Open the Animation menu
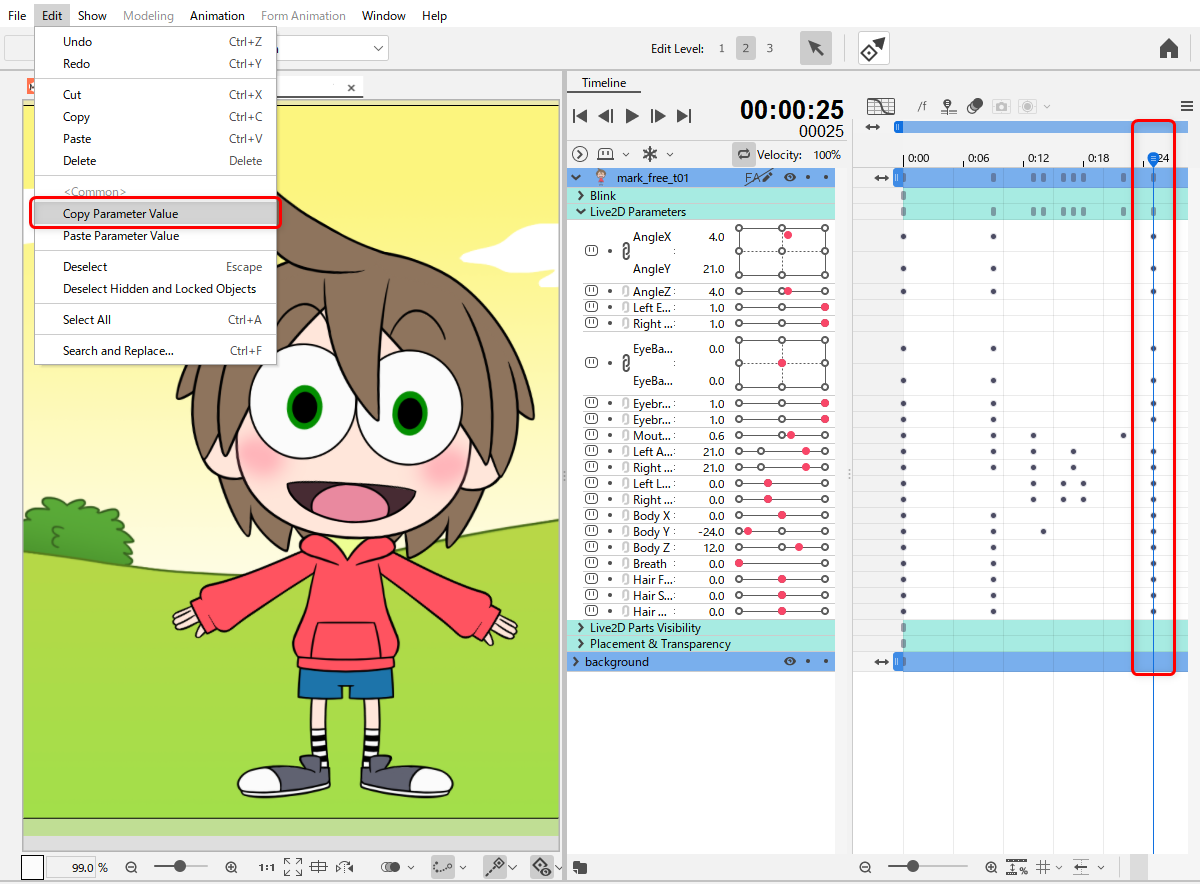Image resolution: width=1200 pixels, height=884 pixels. pyautogui.click(x=217, y=16)
